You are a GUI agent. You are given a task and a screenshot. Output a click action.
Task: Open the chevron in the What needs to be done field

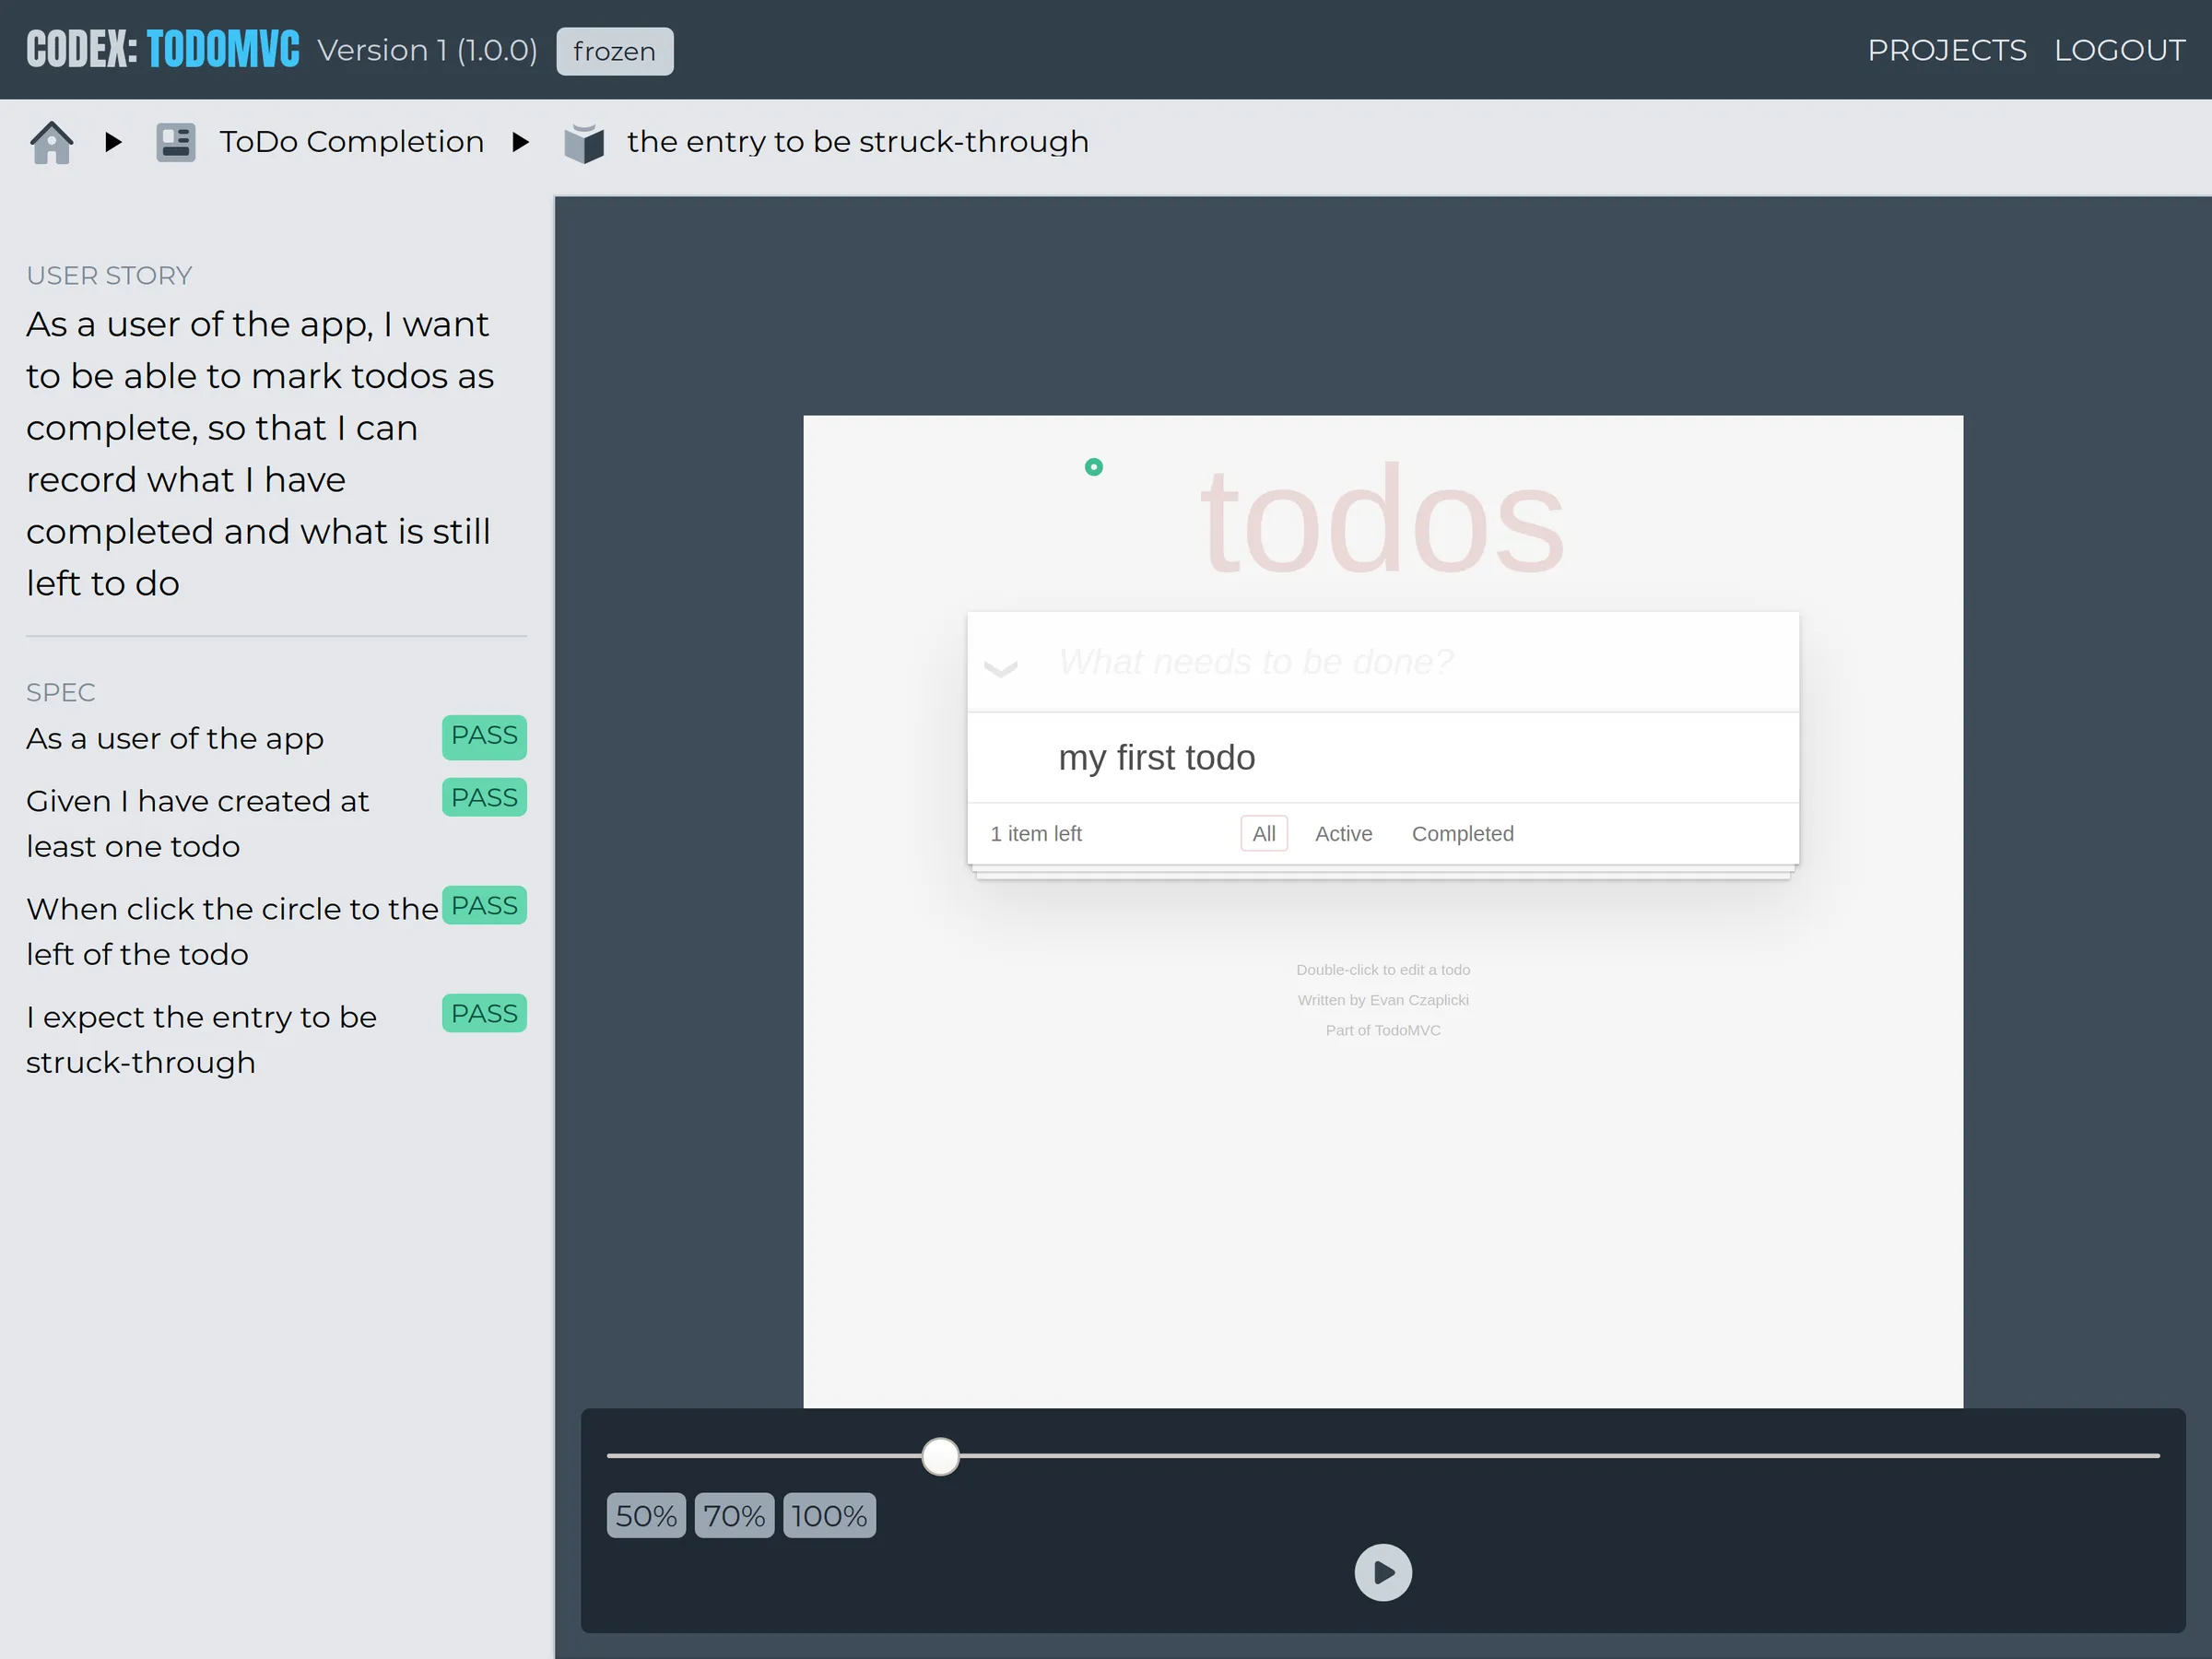pos(1001,668)
